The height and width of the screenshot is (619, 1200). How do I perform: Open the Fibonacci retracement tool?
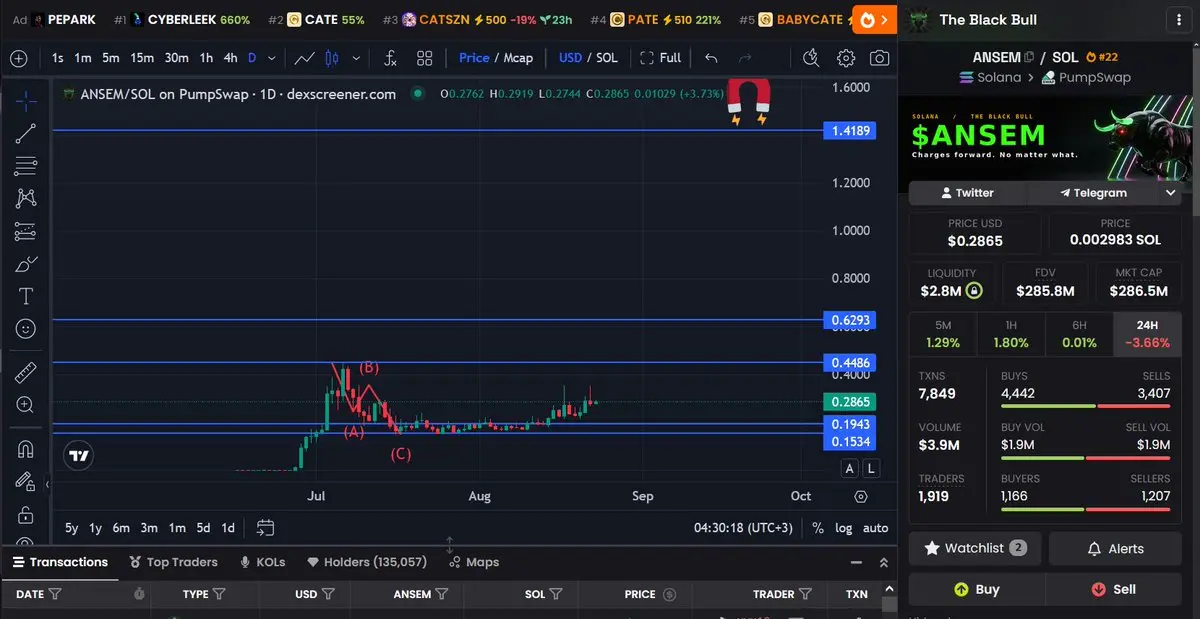click(26, 166)
